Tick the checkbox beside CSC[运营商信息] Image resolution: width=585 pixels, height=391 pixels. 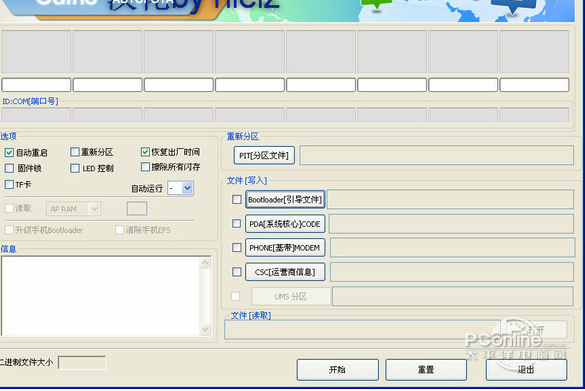[237, 272]
